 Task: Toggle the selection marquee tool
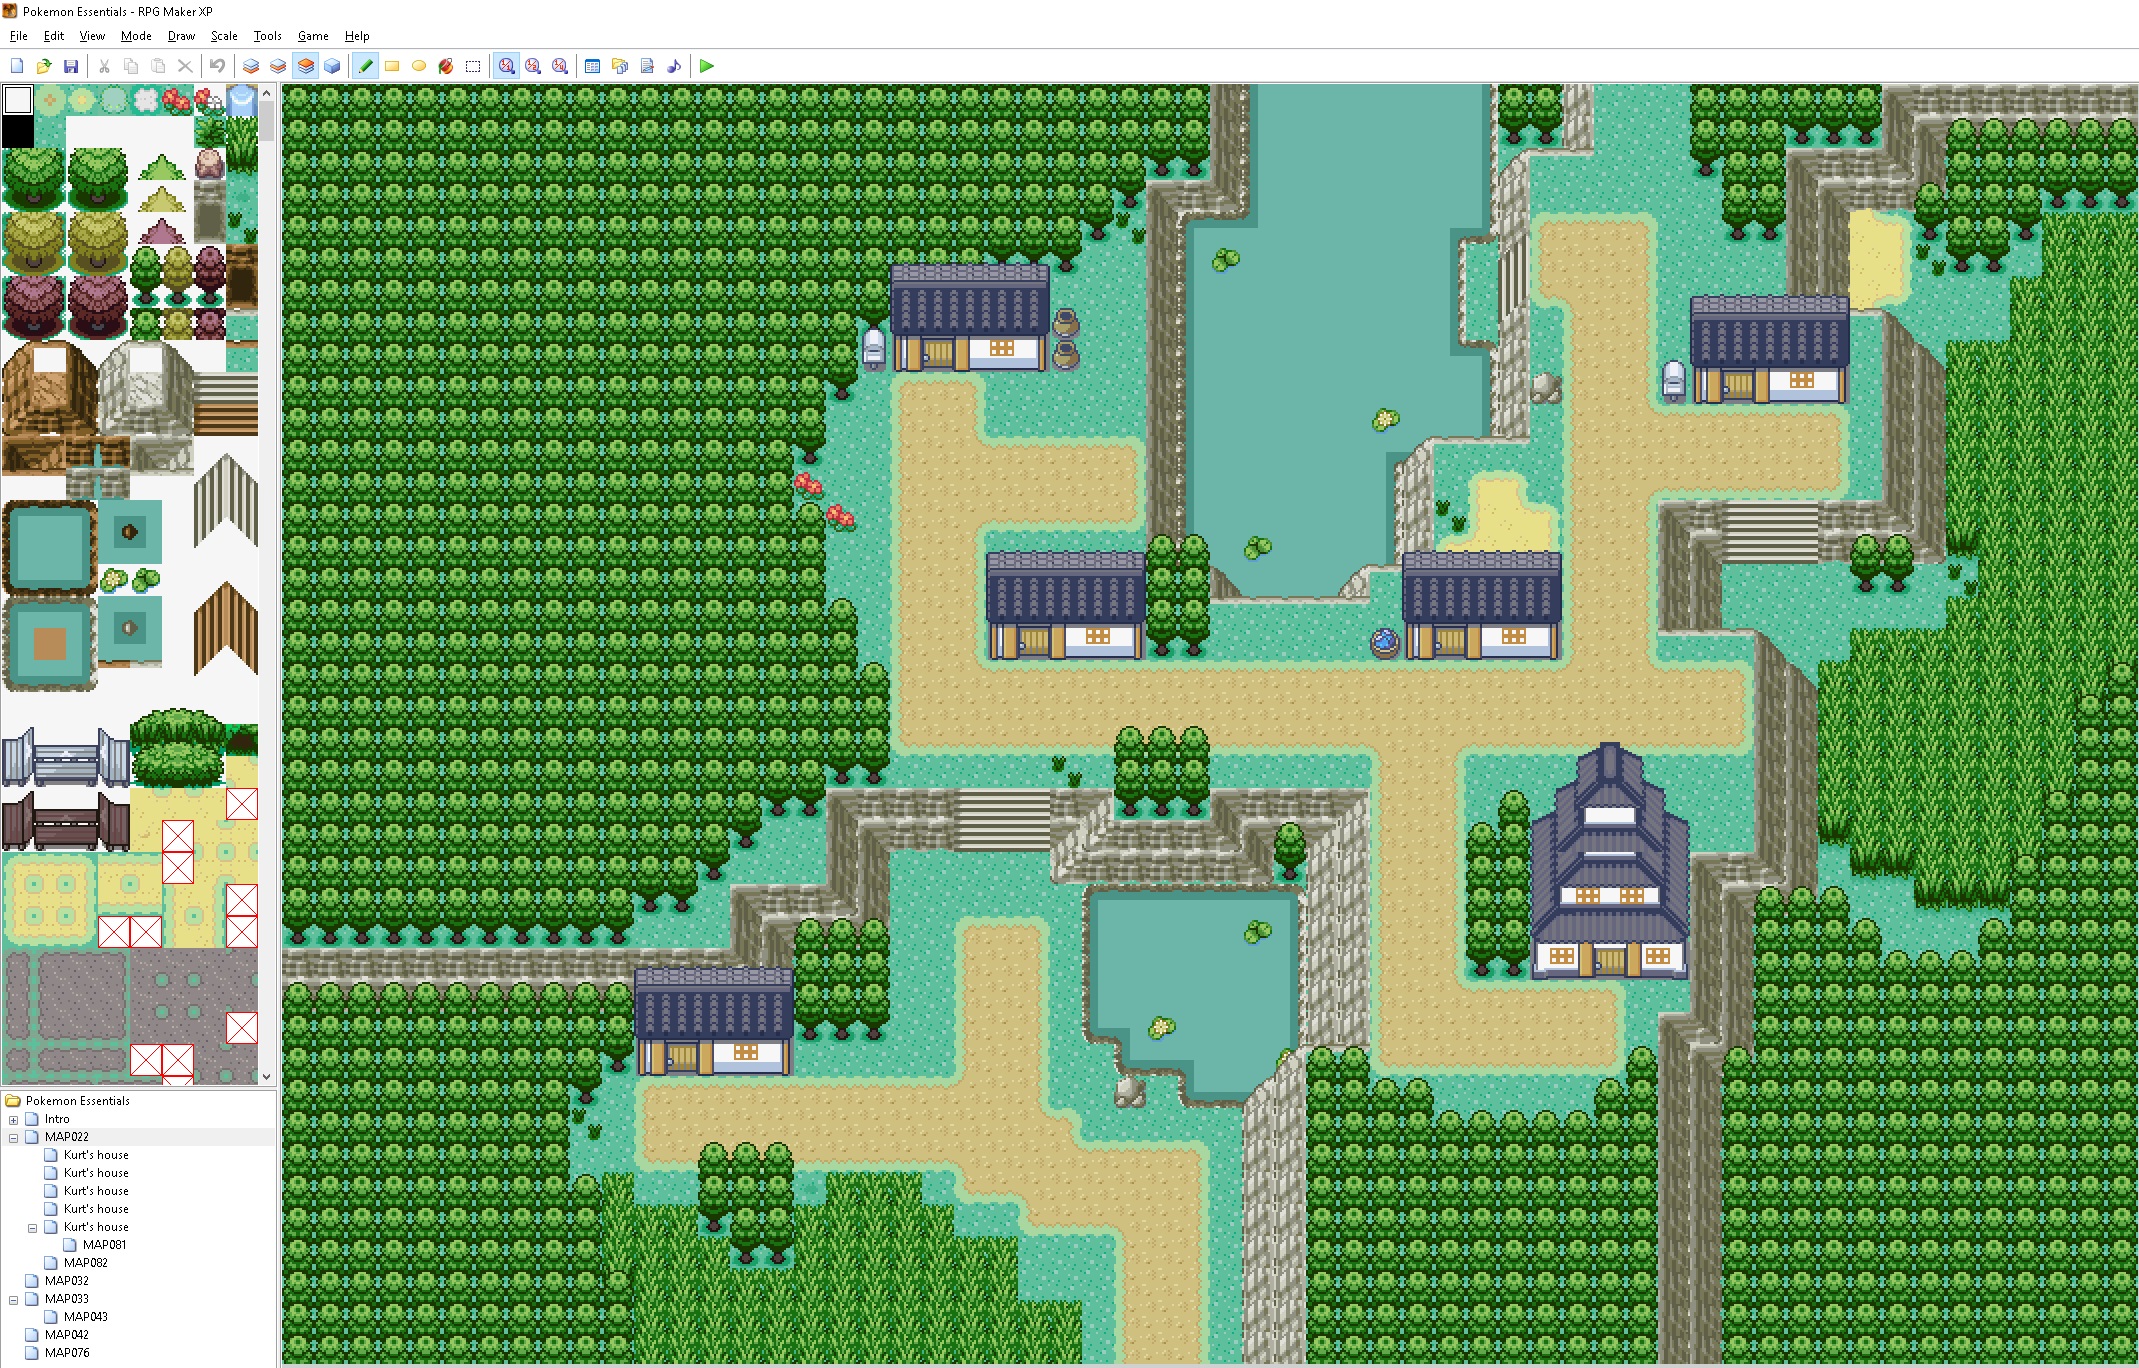(472, 66)
